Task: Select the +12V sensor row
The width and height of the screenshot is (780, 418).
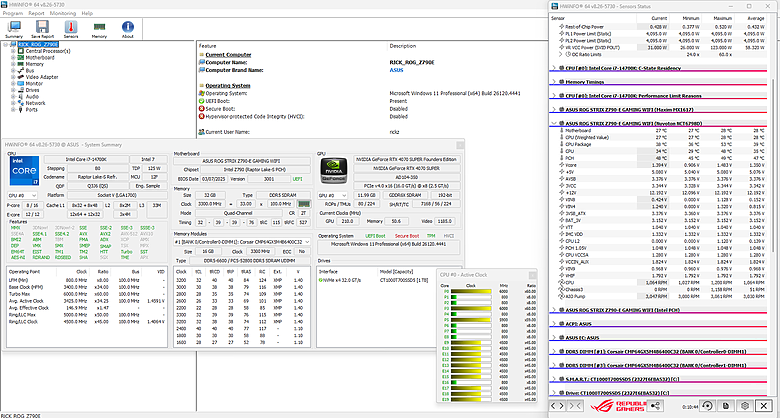Action: point(660,192)
